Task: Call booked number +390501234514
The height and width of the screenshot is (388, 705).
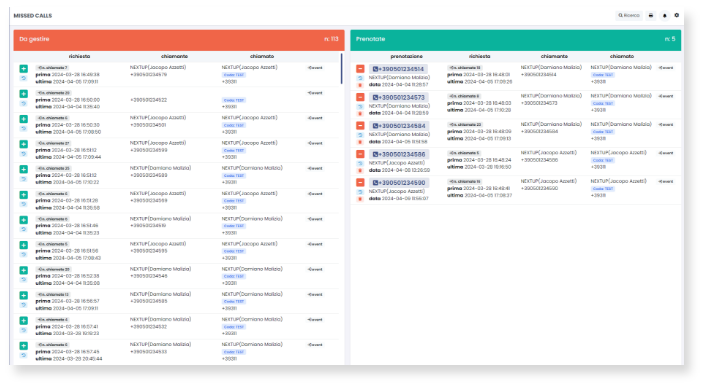Action: (x=398, y=69)
